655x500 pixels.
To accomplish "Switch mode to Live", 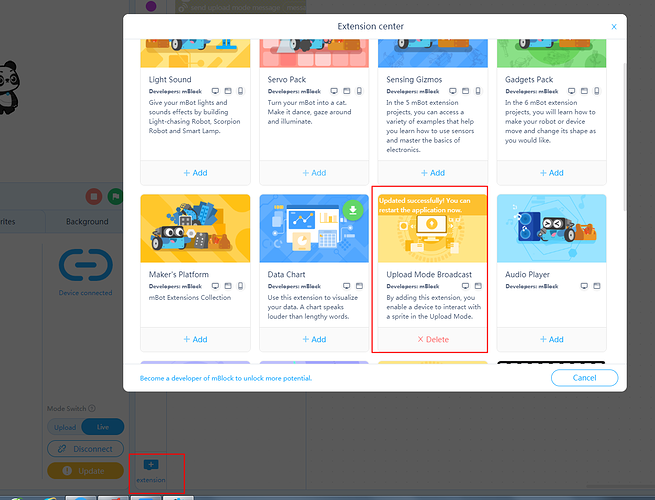I will 103,427.
